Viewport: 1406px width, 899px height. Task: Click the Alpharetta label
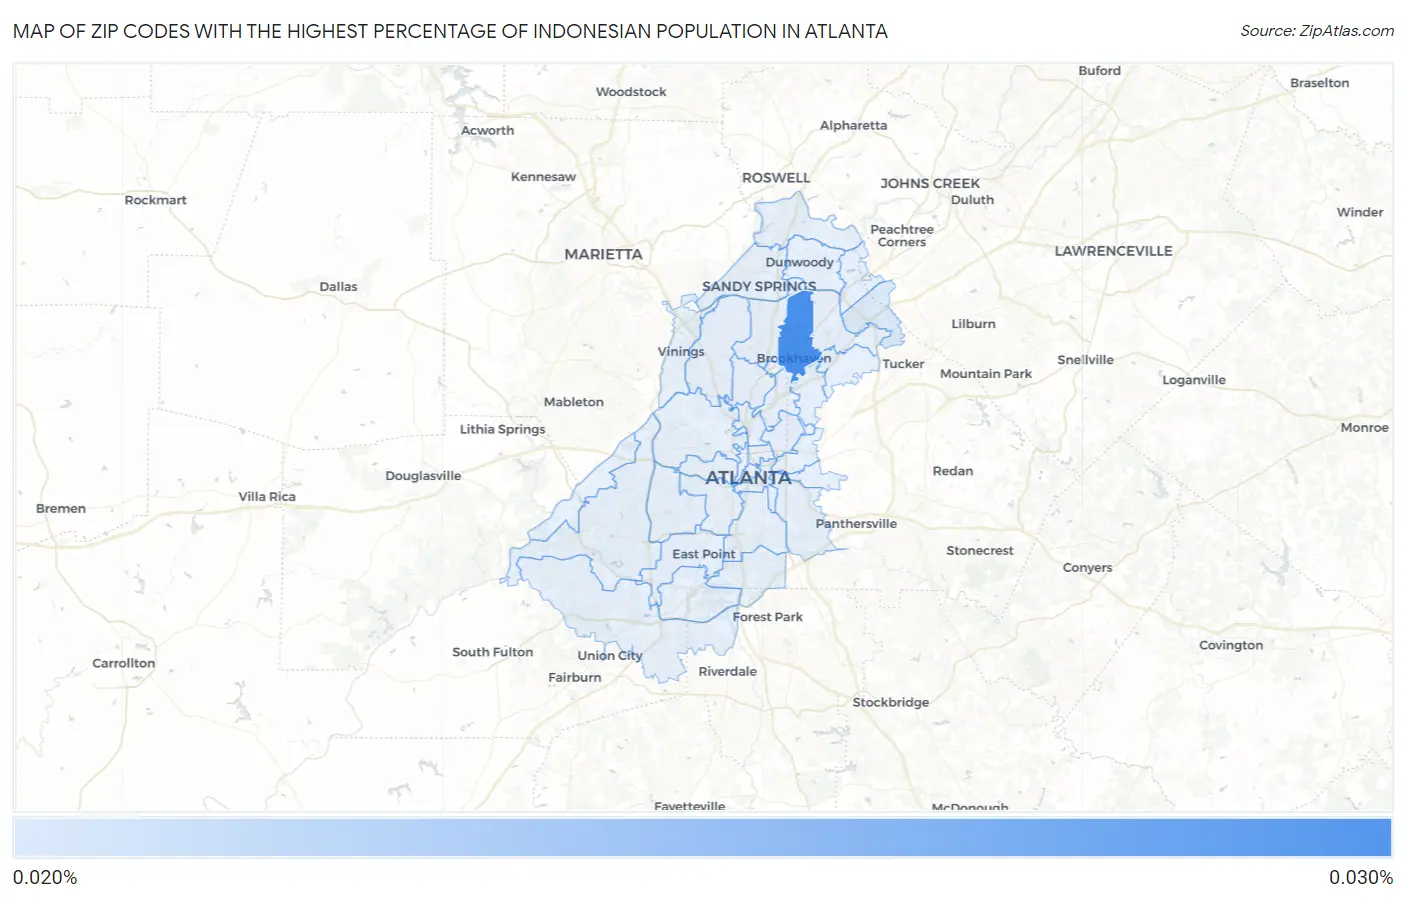pos(853,125)
